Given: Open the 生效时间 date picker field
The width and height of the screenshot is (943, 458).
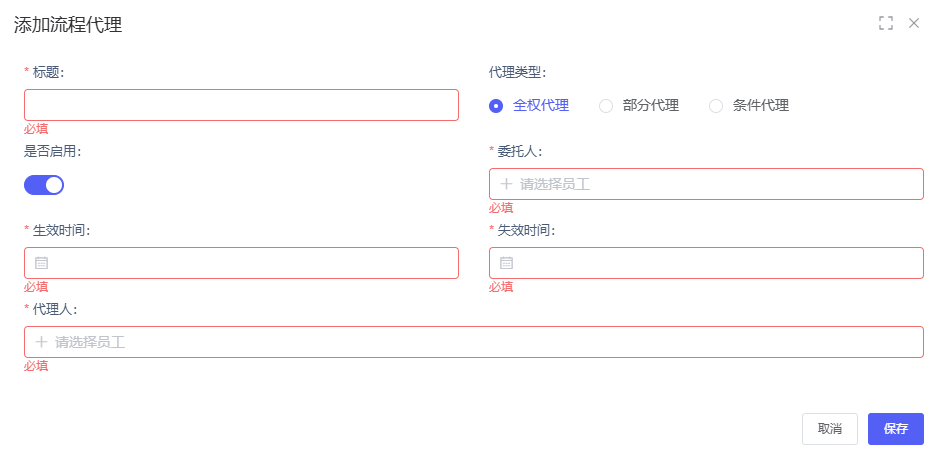Looking at the screenshot, I should [x=250, y=263].
